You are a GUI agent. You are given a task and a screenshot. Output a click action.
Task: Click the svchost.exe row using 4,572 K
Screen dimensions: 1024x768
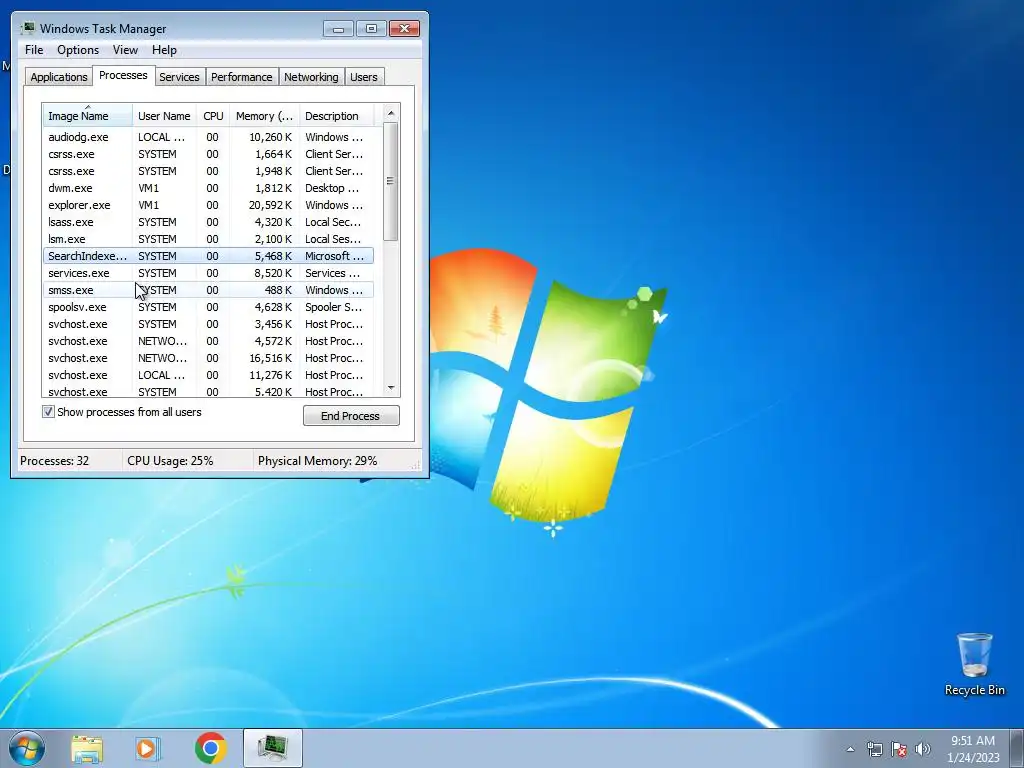208,341
